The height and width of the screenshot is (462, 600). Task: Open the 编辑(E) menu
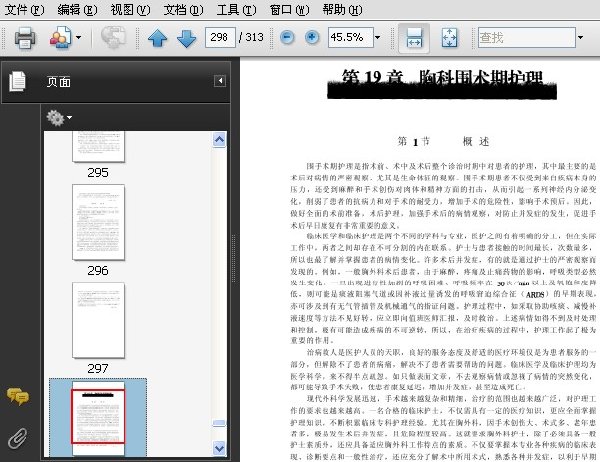coord(77,10)
